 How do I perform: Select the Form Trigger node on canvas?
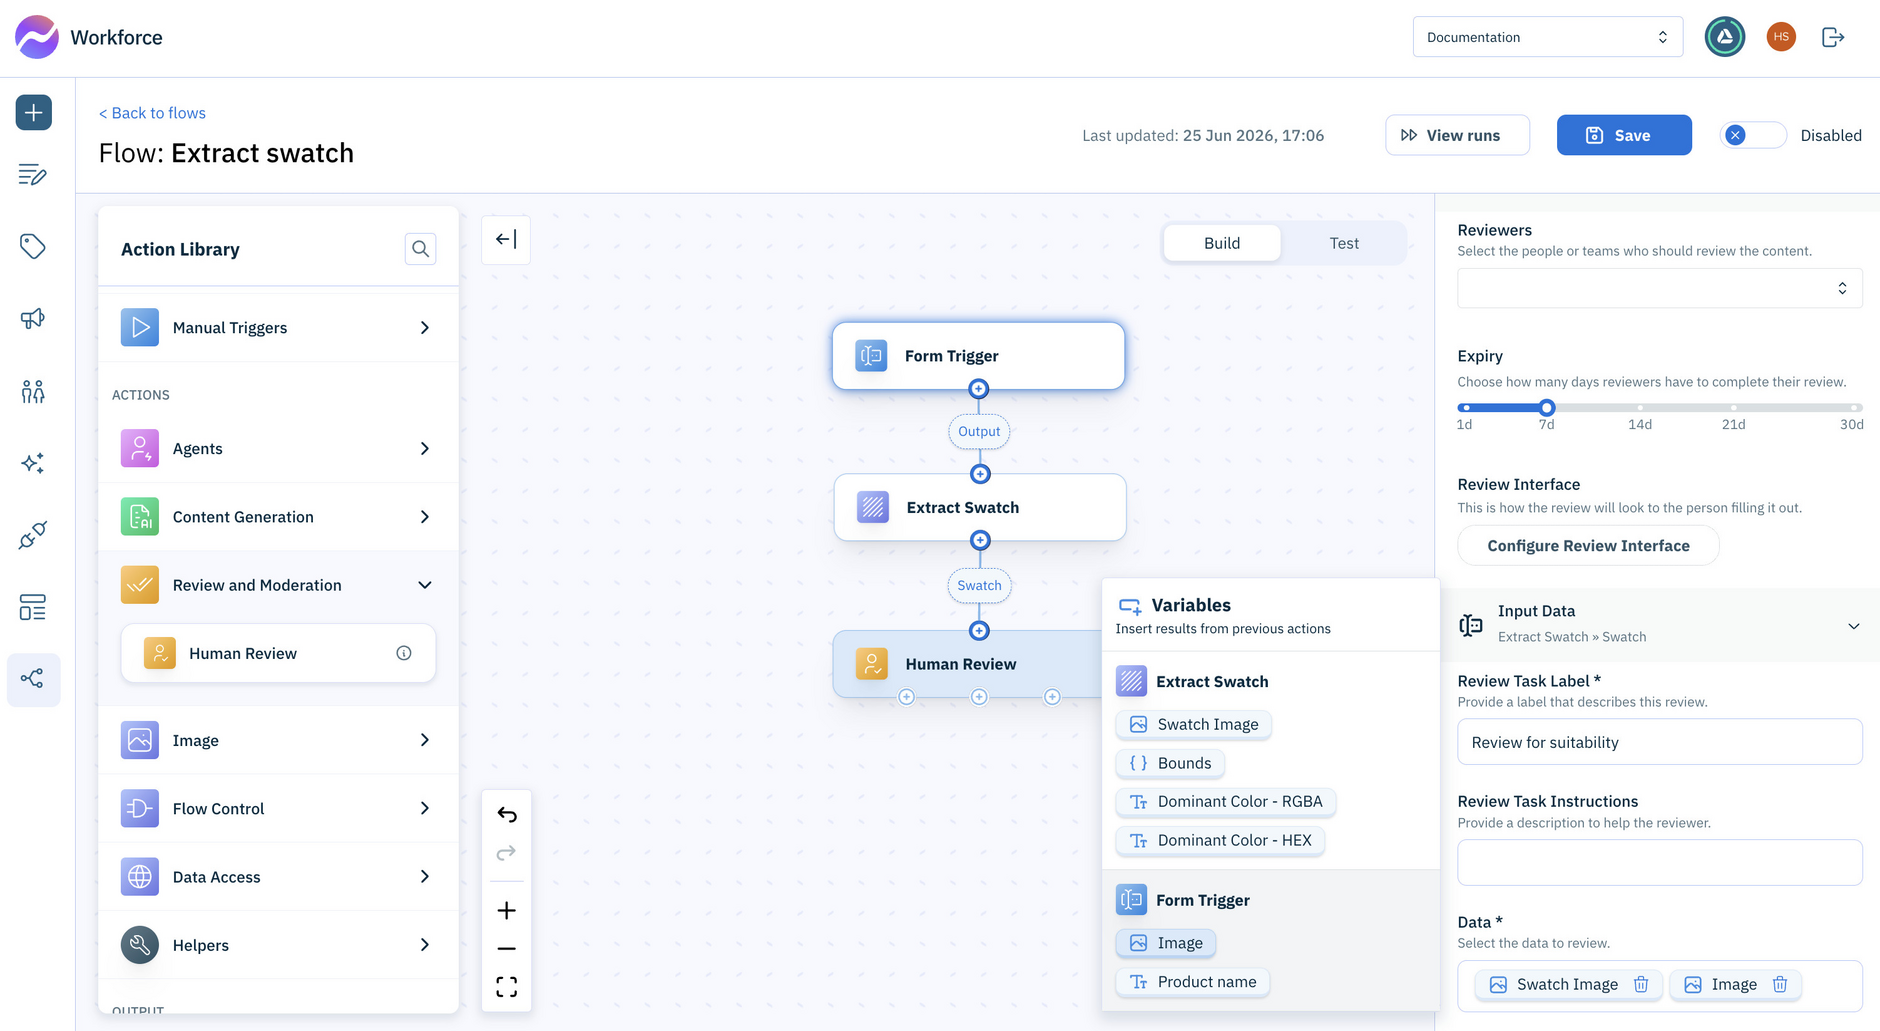tap(978, 356)
